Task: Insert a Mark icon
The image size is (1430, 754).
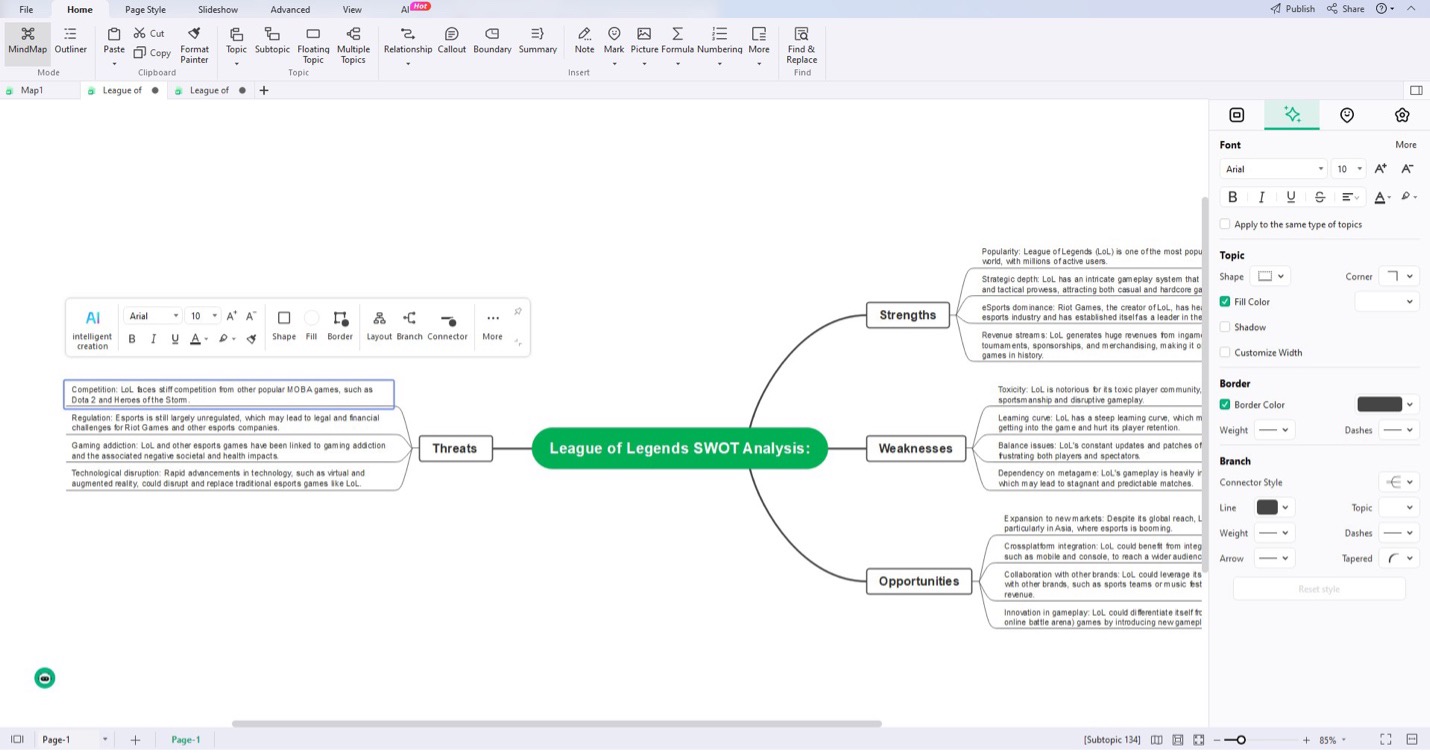Action: point(614,41)
